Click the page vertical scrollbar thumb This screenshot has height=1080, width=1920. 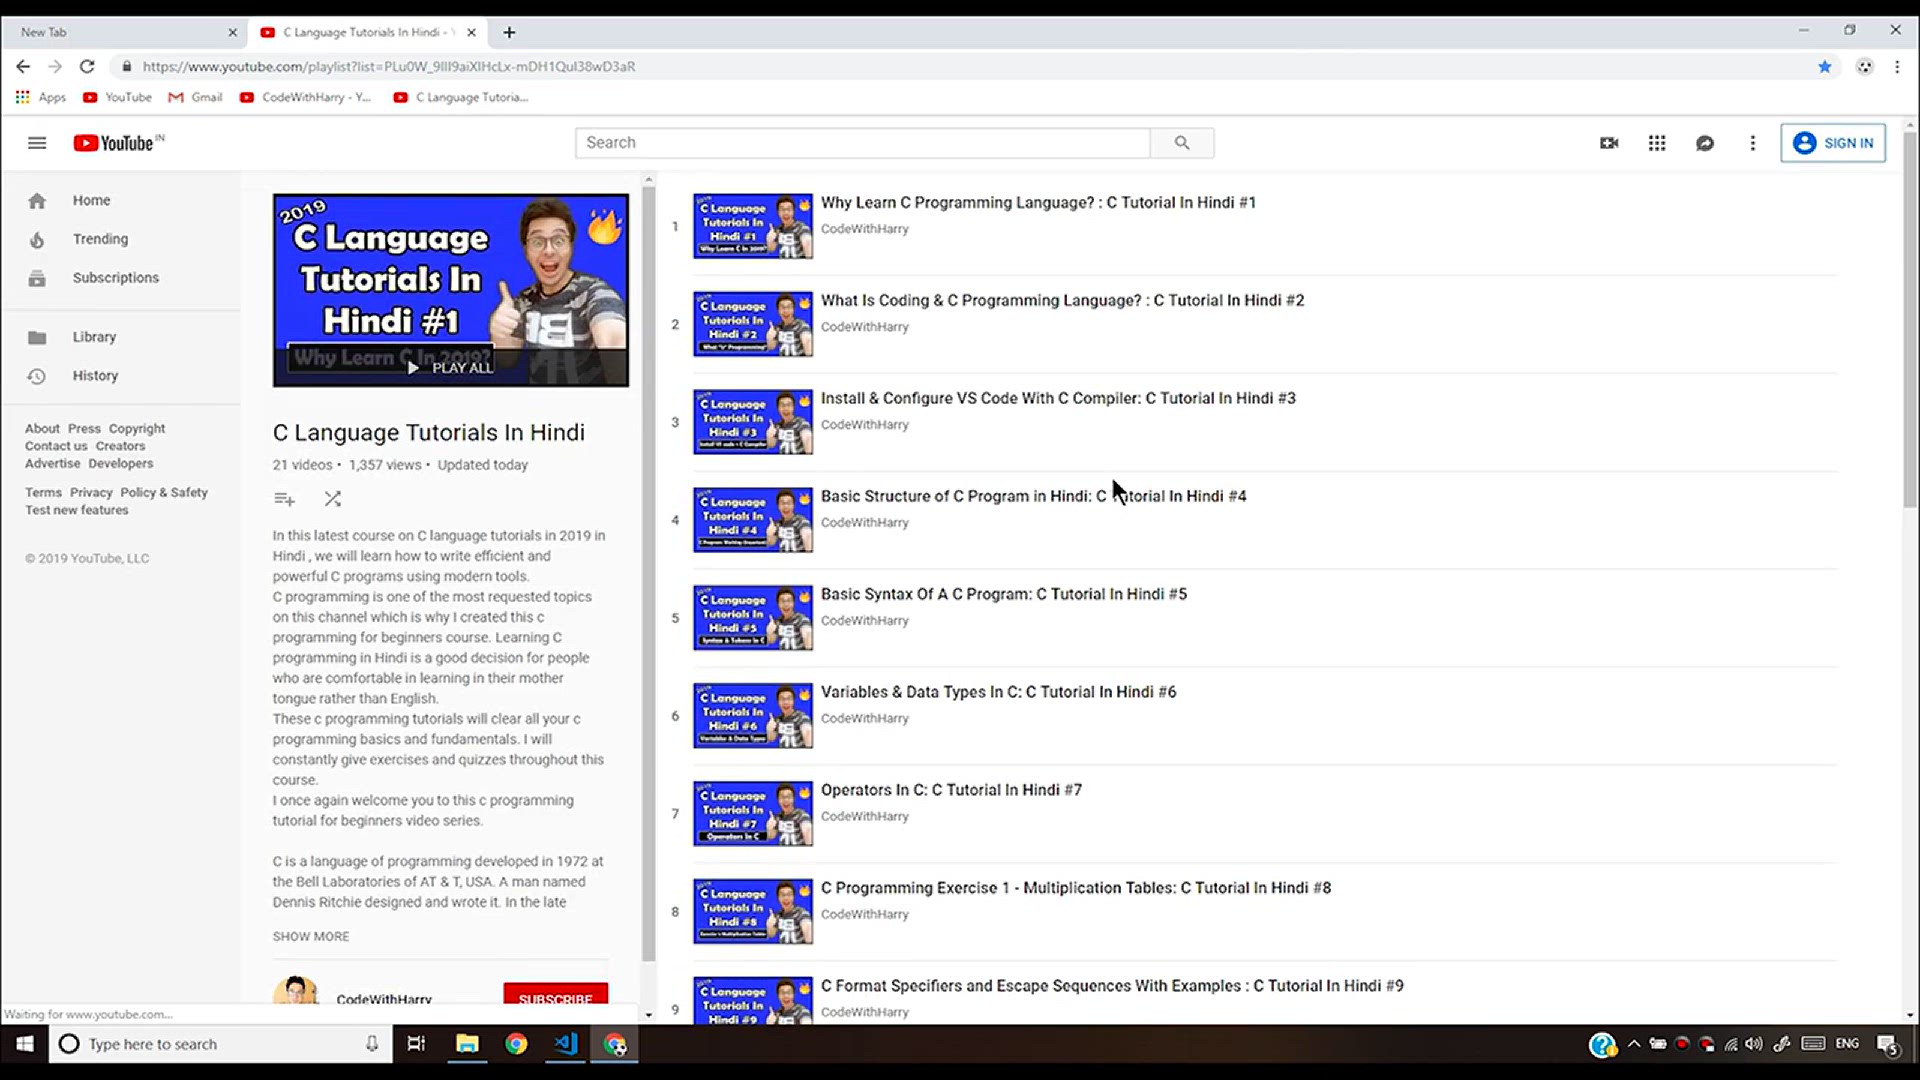pos(1910,320)
